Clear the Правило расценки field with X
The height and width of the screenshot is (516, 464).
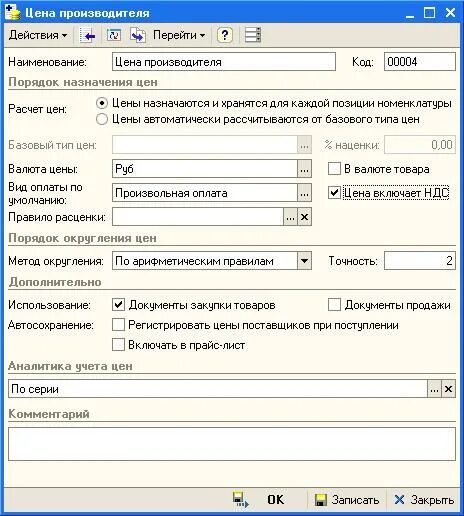click(304, 217)
